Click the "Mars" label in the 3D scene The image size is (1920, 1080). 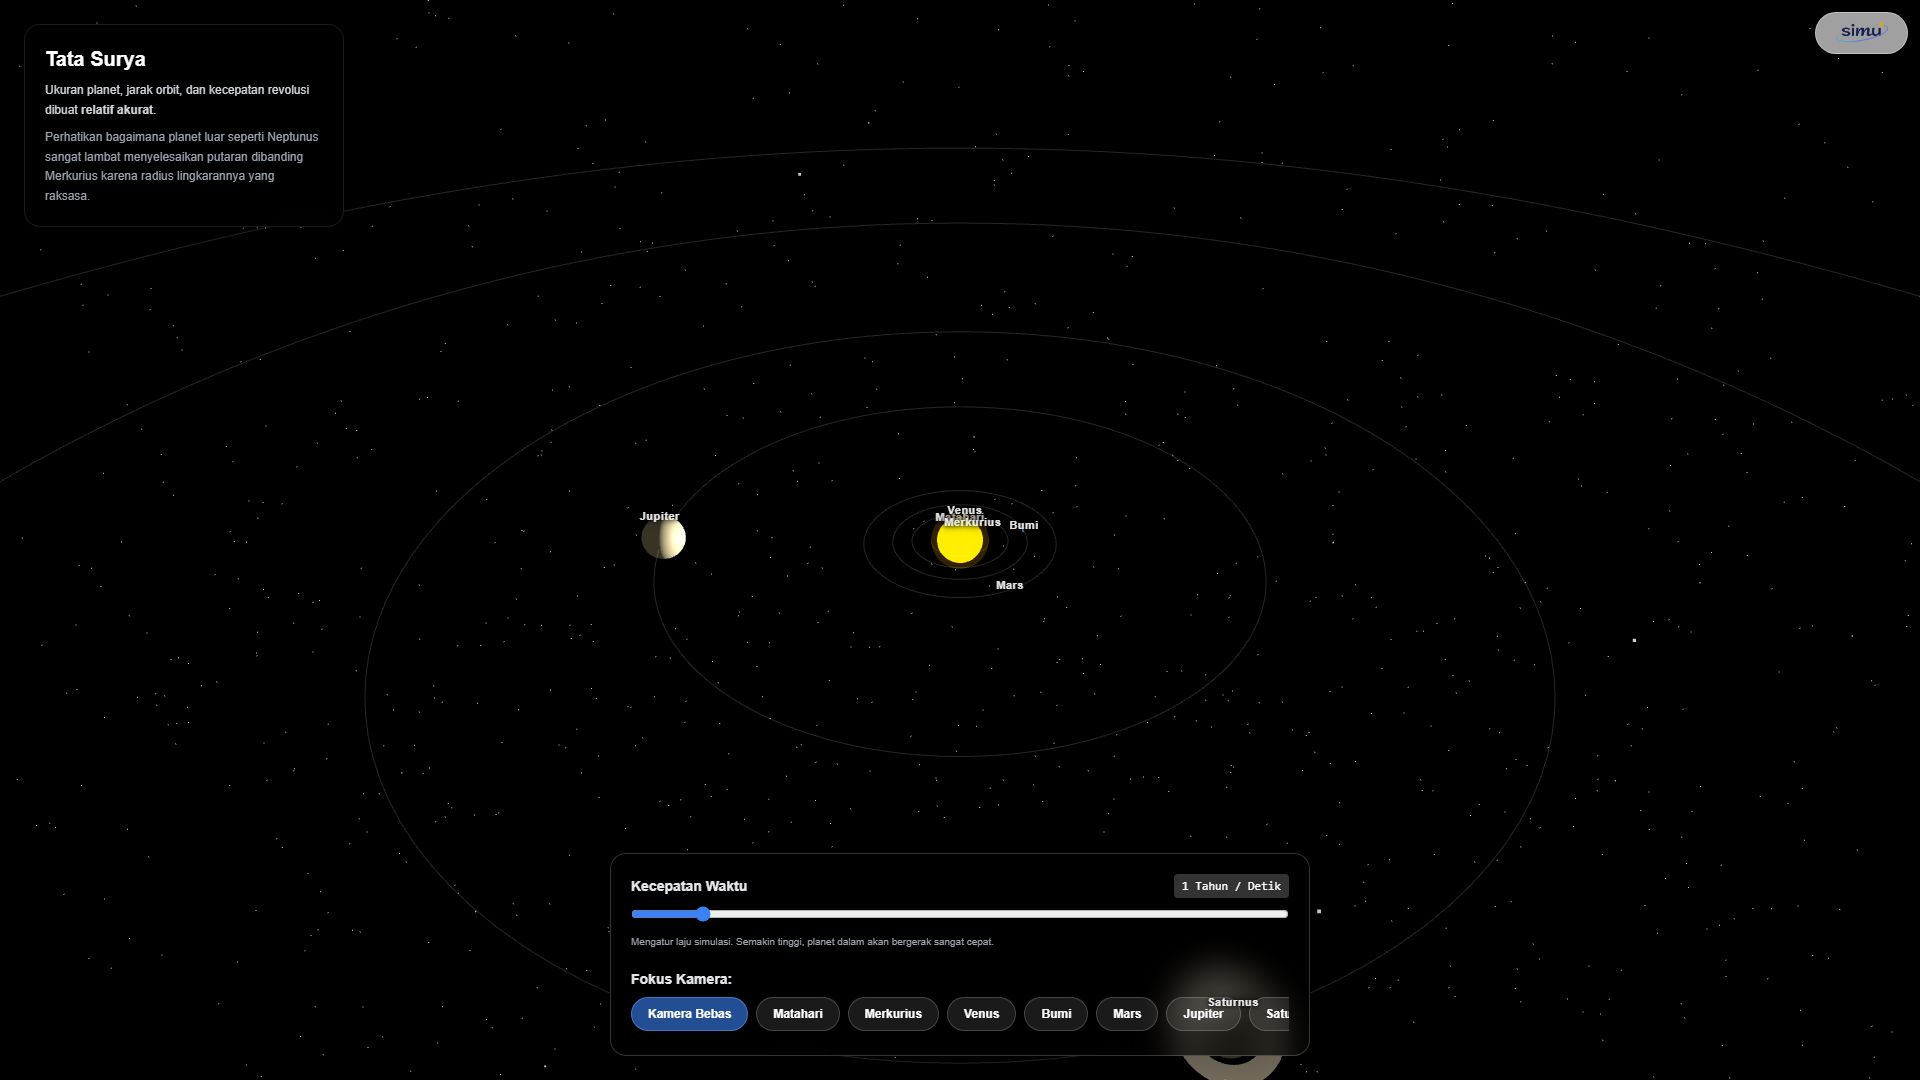[x=1010, y=585]
